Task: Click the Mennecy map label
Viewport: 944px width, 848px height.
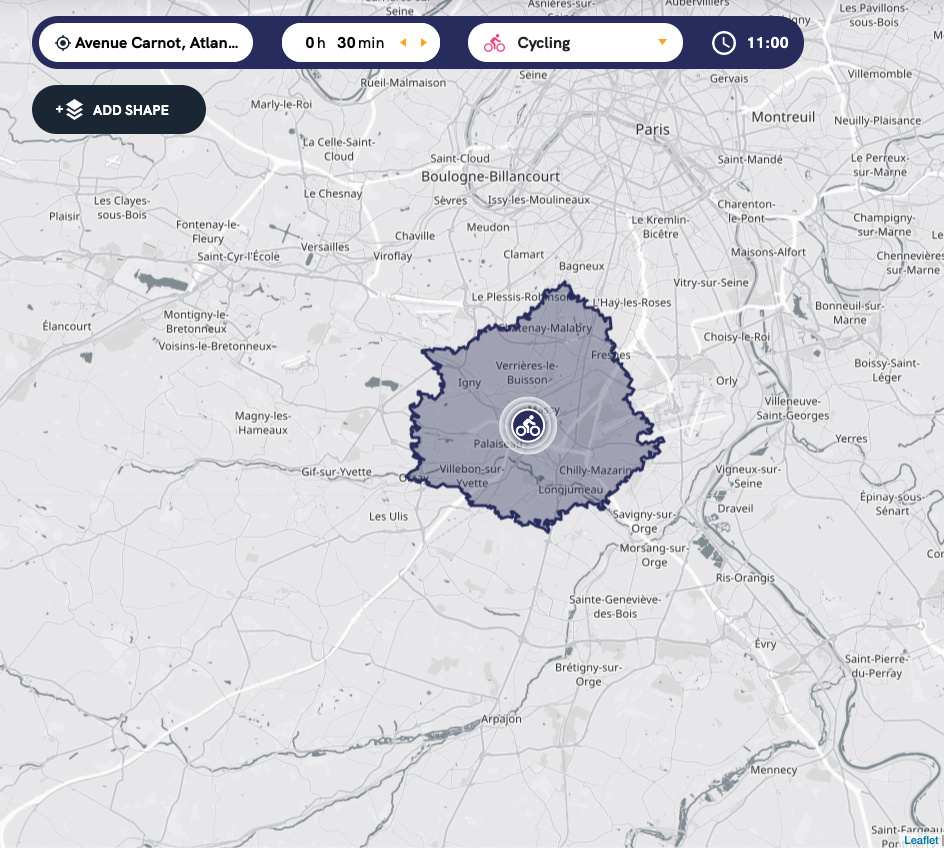Action: click(x=774, y=770)
